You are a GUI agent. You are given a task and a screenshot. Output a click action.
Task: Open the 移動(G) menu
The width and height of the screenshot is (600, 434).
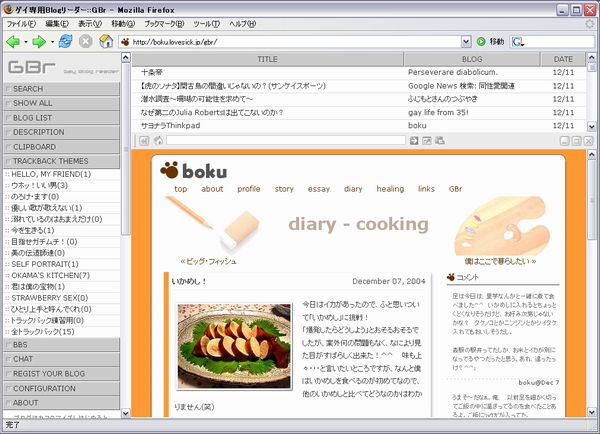(x=123, y=24)
